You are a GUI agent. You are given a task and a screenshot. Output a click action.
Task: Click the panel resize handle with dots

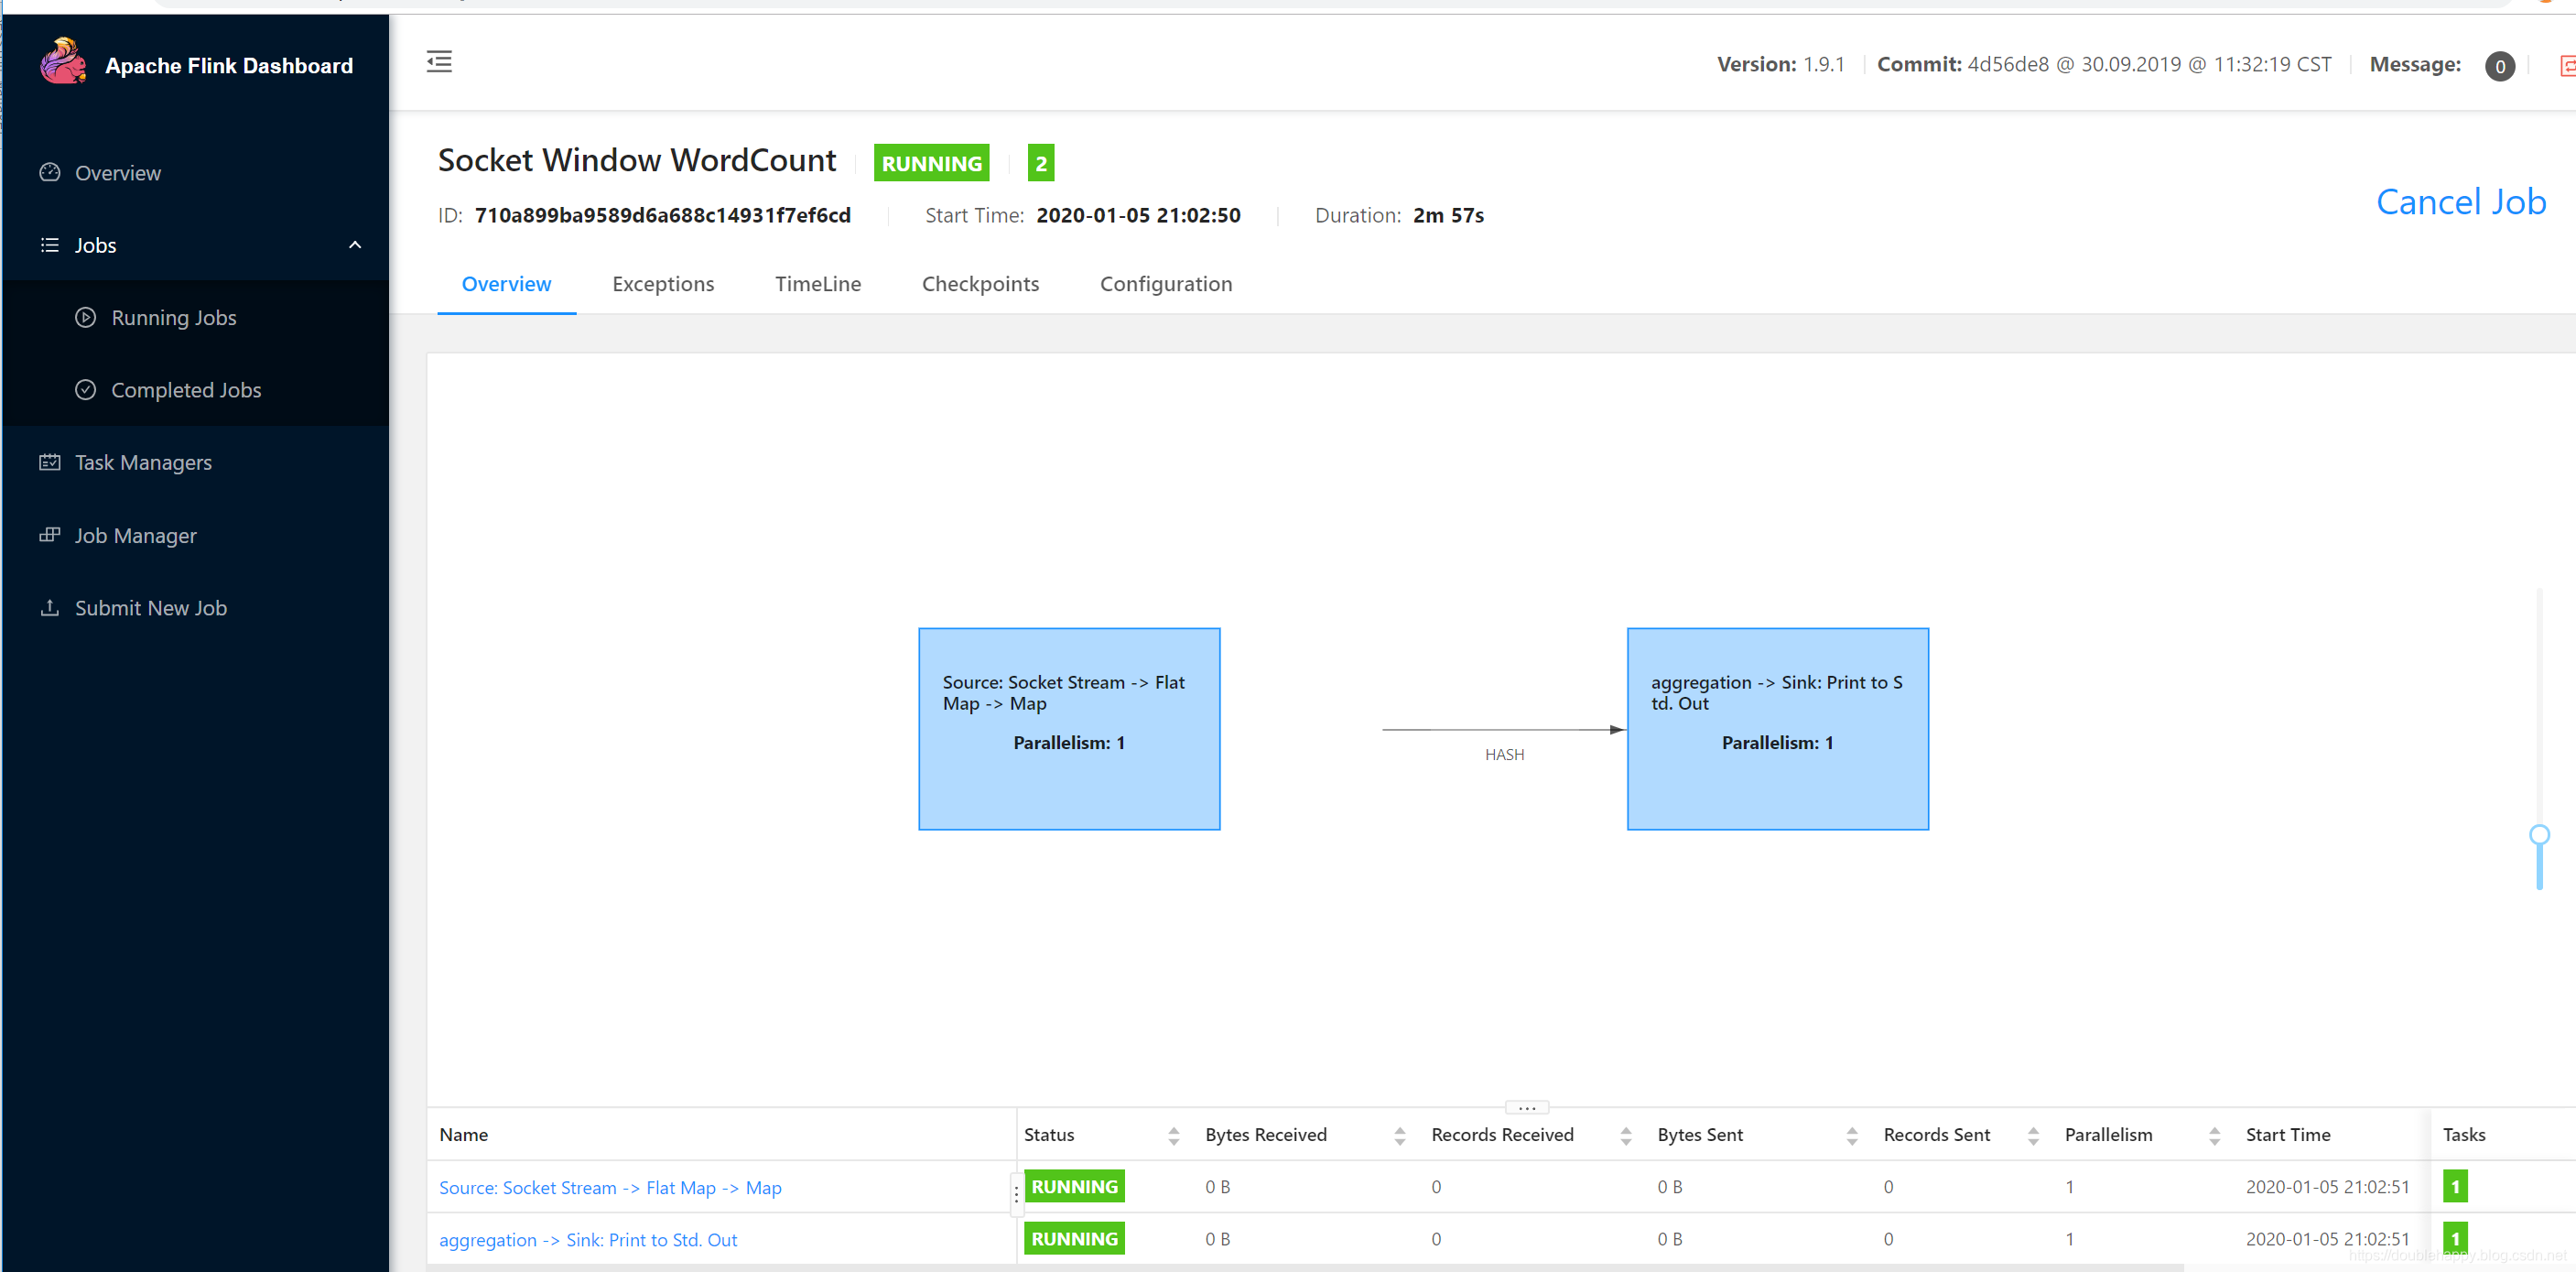(1526, 1107)
